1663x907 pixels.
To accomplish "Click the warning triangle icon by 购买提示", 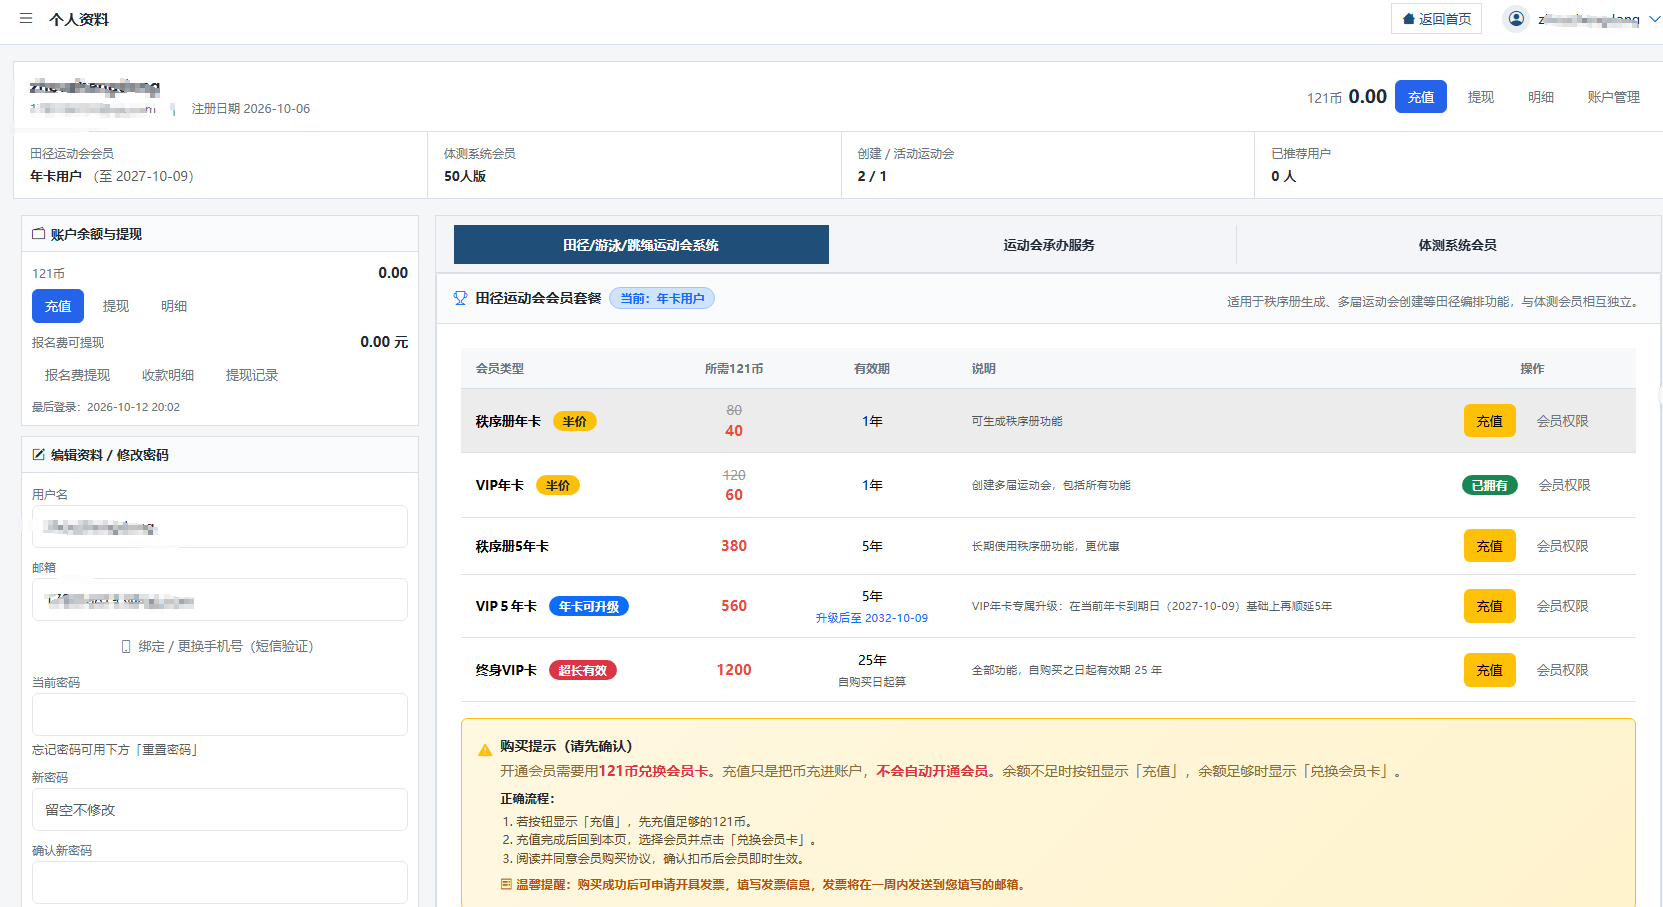I will pos(485,749).
